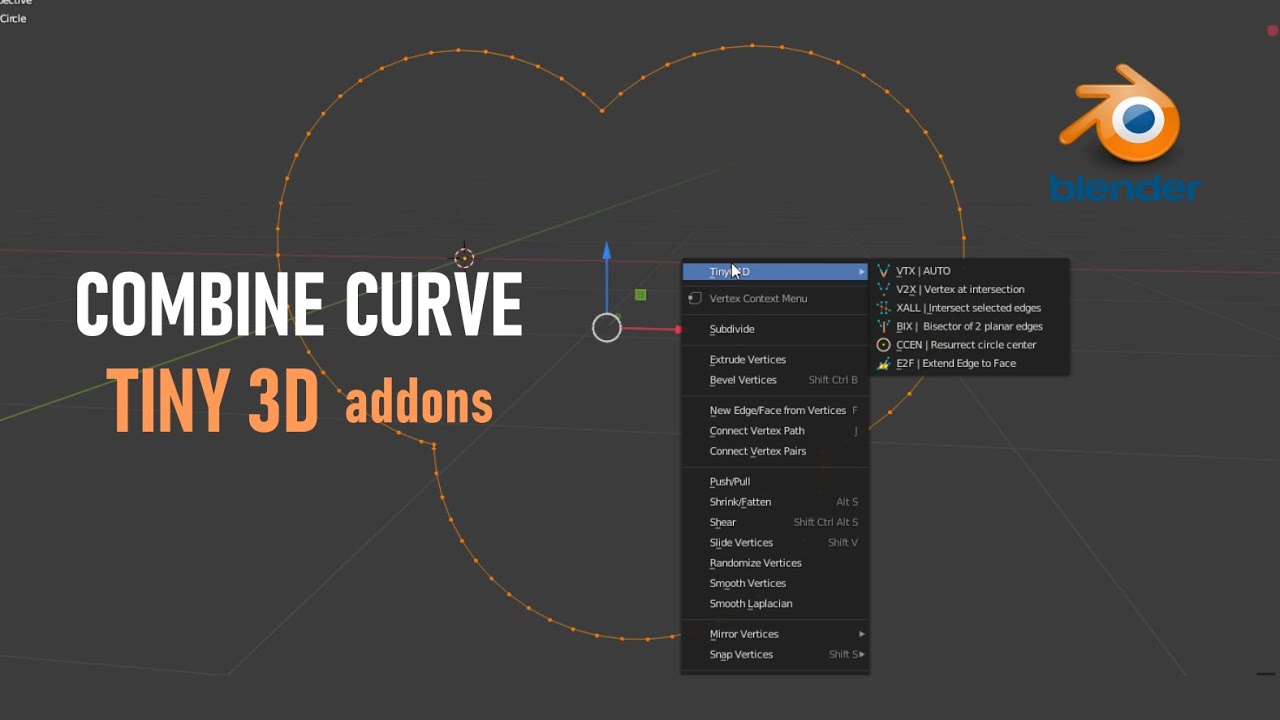Click the XALL Intersect selected edges icon

(x=883, y=308)
